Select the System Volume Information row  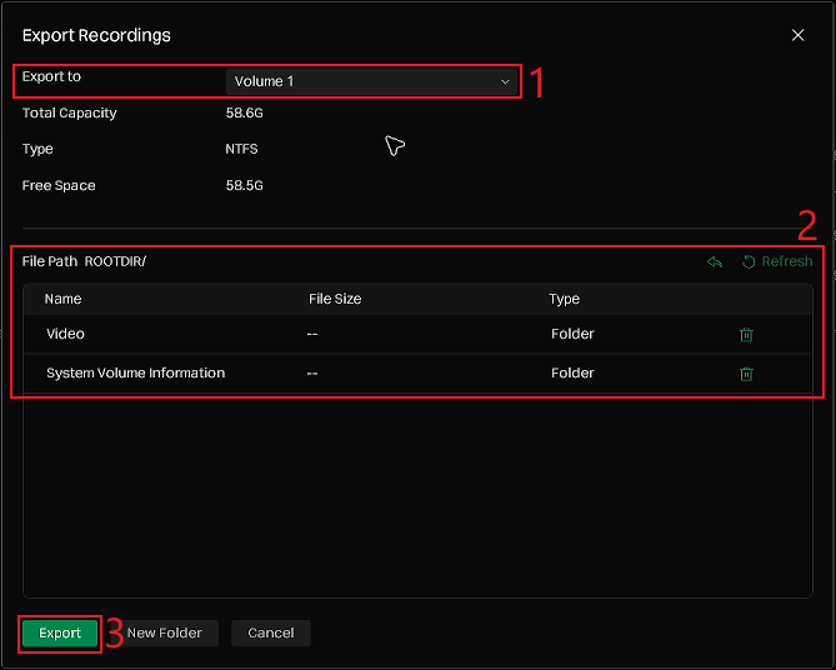[417, 373]
